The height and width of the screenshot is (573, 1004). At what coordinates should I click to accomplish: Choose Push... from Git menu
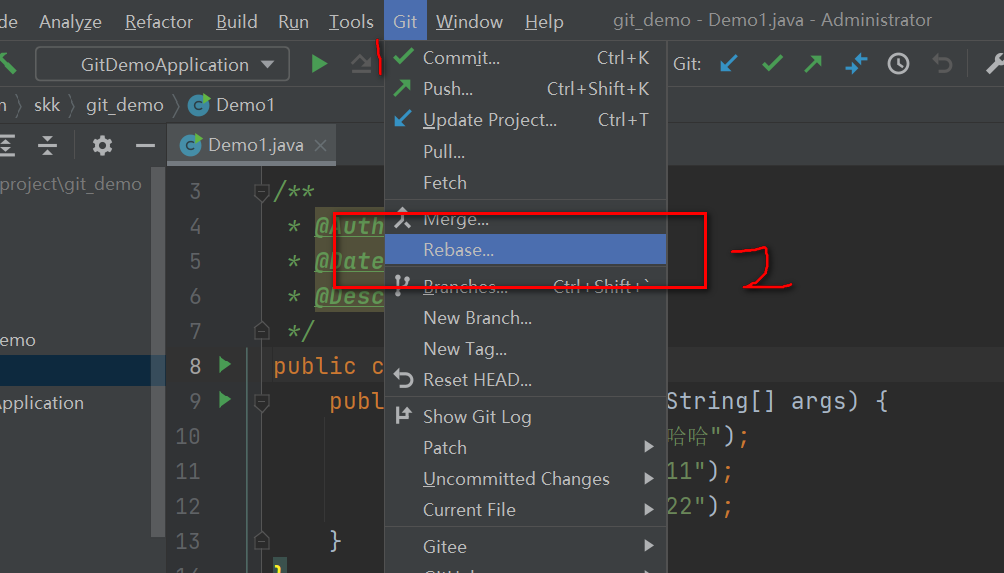pyautogui.click(x=525, y=88)
